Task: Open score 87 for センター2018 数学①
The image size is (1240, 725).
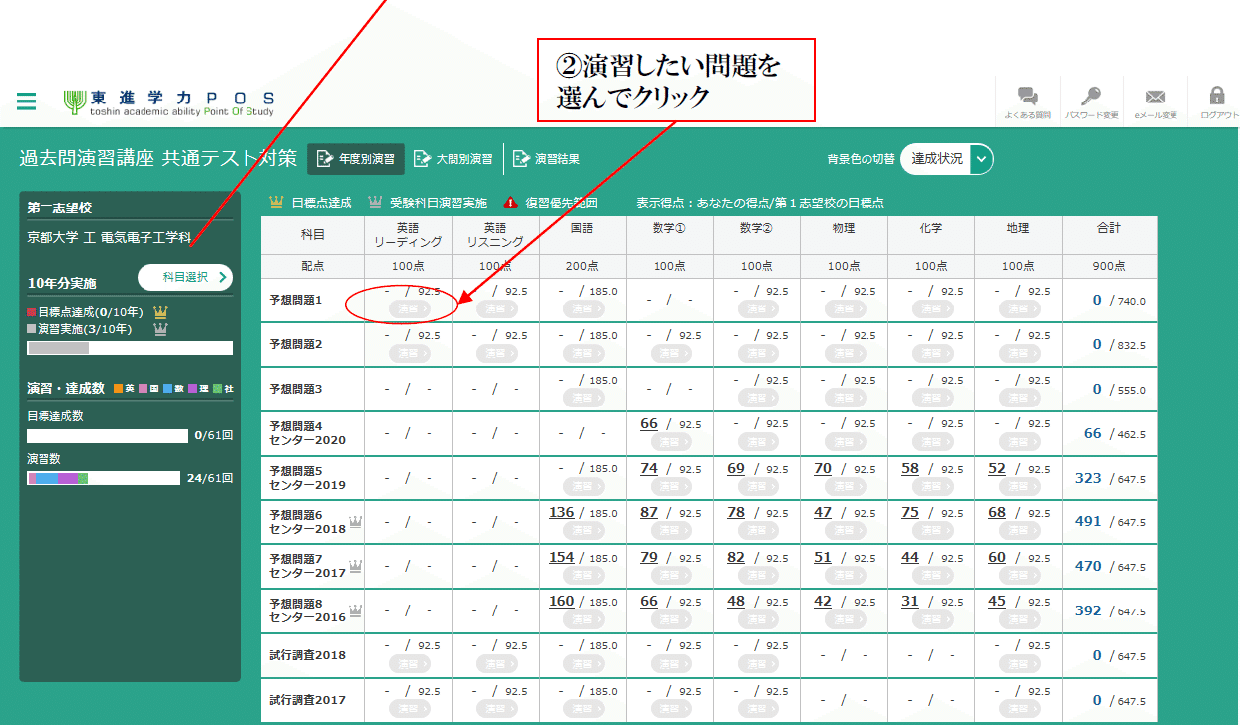Action: (x=649, y=512)
